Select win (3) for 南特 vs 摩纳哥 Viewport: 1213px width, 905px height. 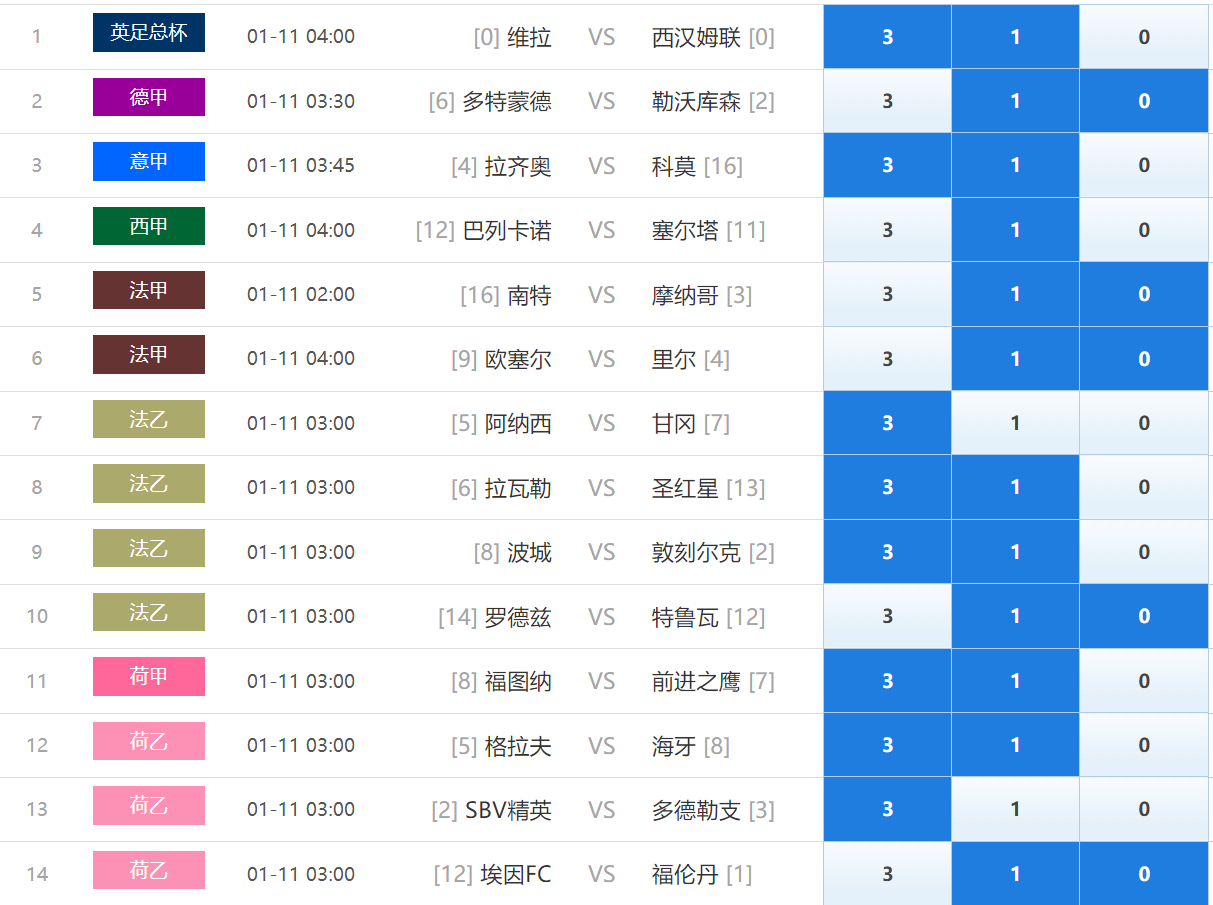pos(887,294)
